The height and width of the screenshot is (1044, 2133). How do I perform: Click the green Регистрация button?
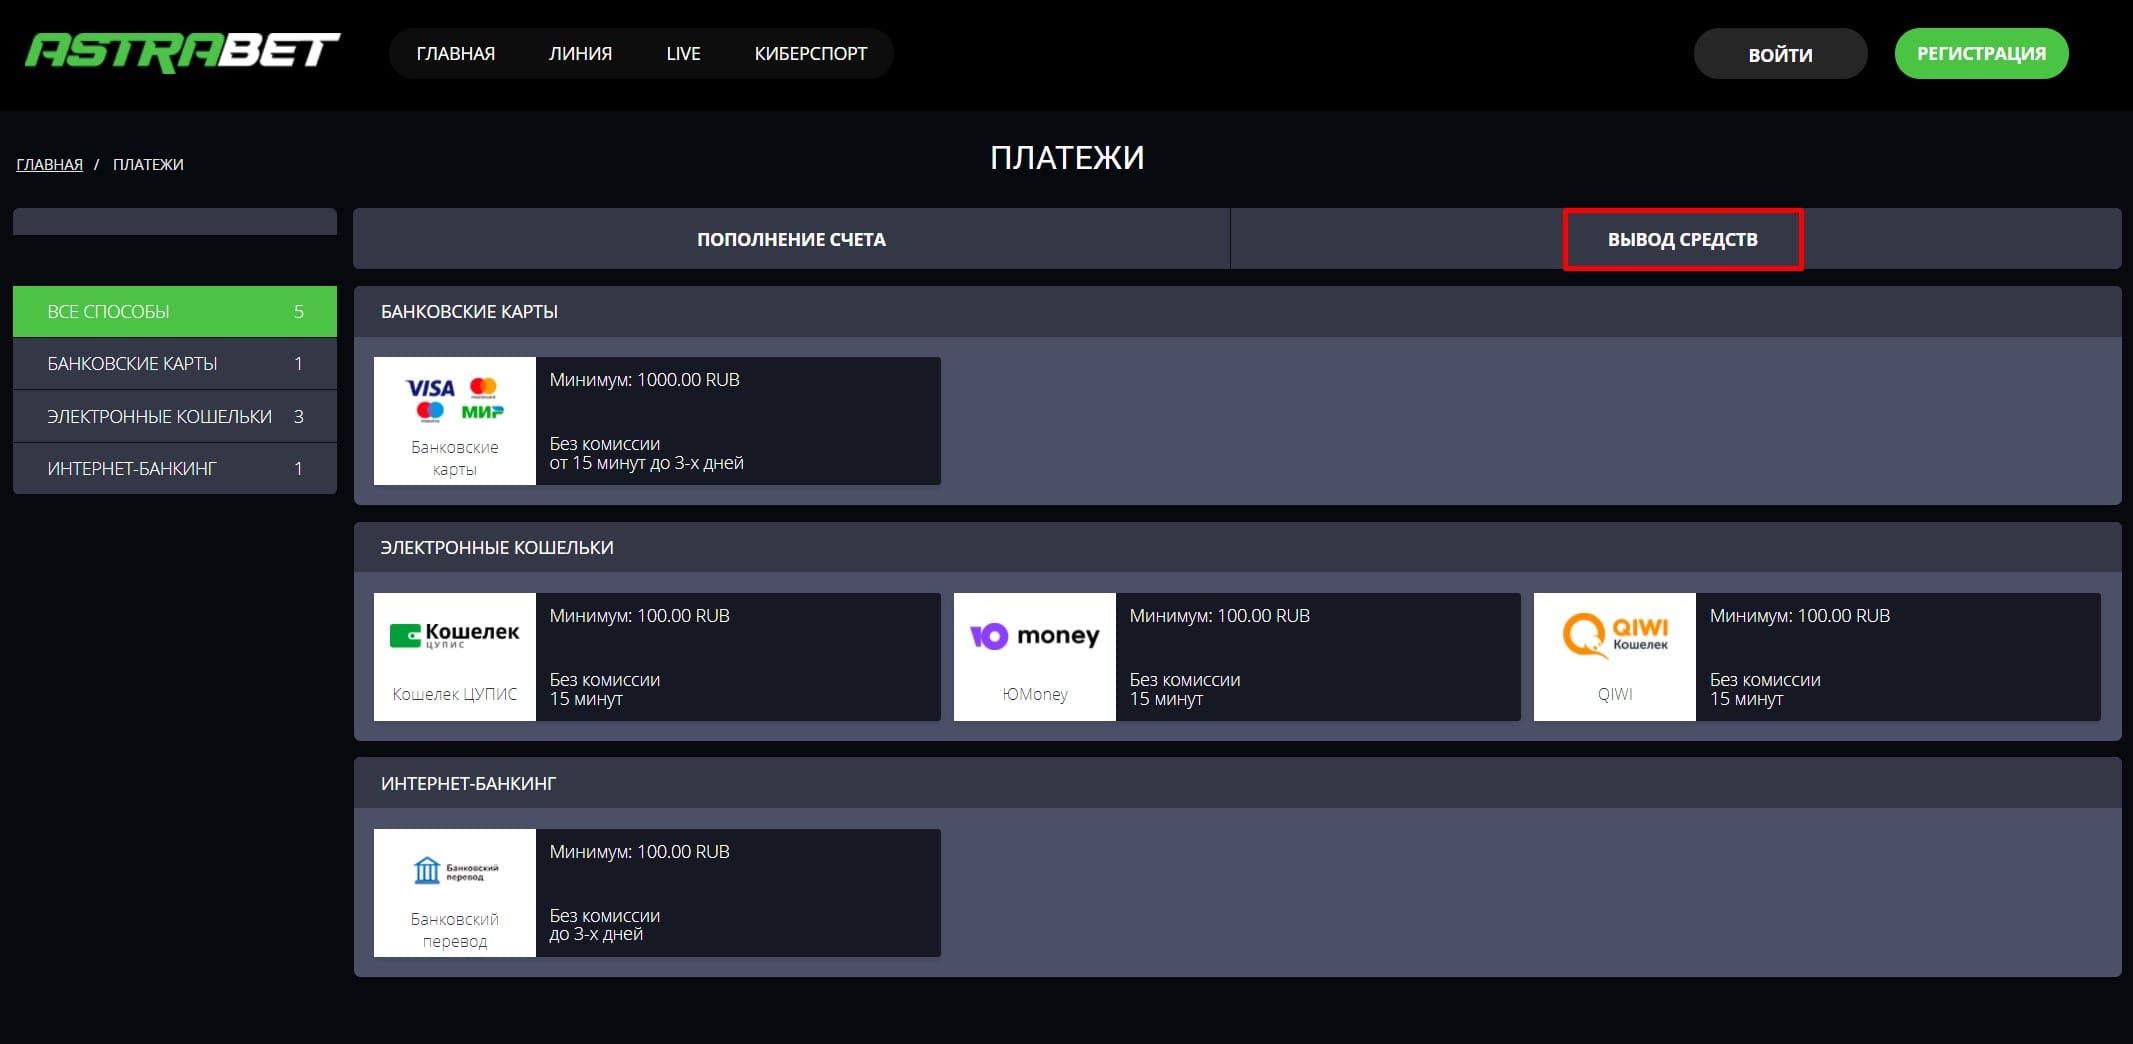[1980, 54]
